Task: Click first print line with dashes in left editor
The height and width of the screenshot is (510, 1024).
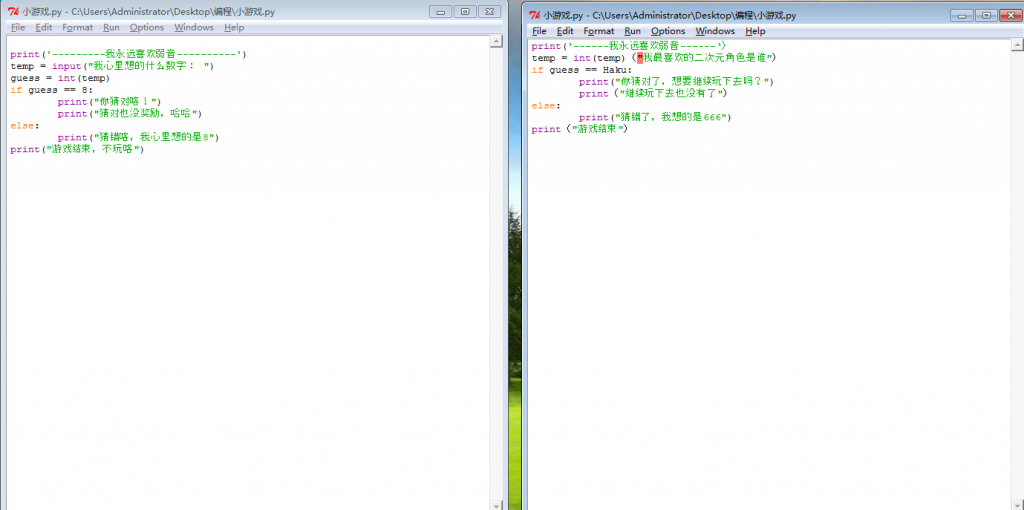Action: coord(128,55)
